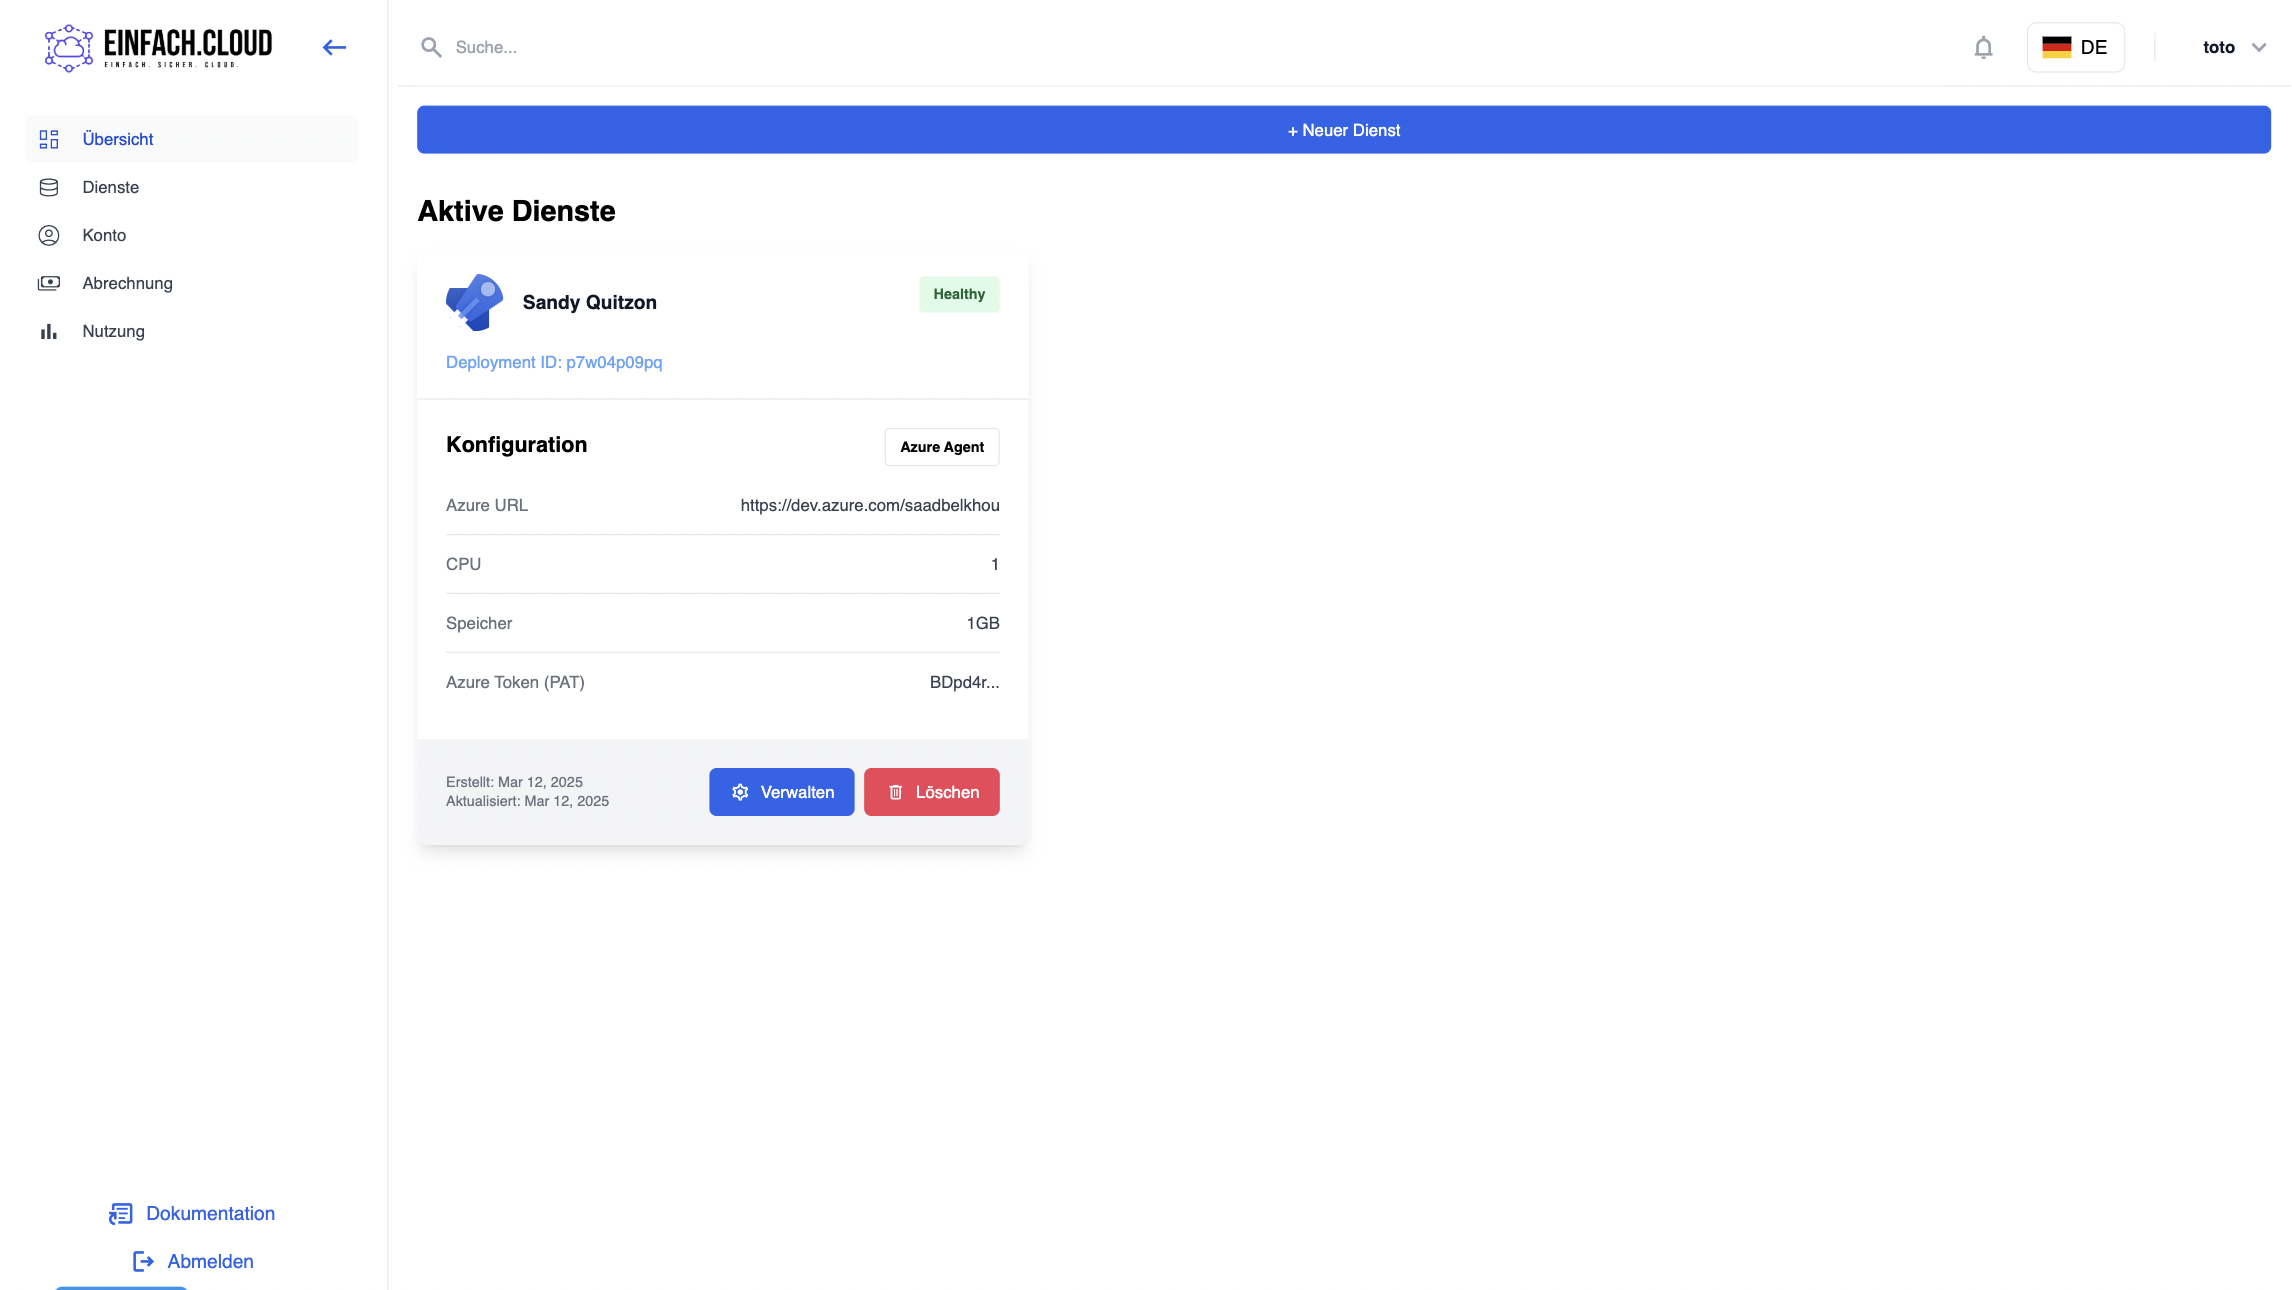Delete the service with Löschen

click(x=931, y=792)
